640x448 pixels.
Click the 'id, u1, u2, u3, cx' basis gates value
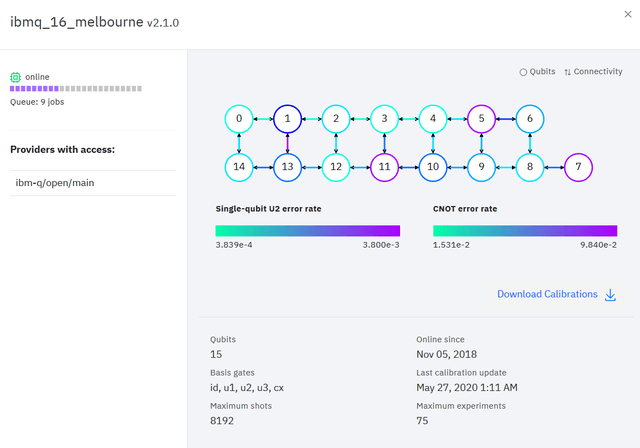(247, 388)
